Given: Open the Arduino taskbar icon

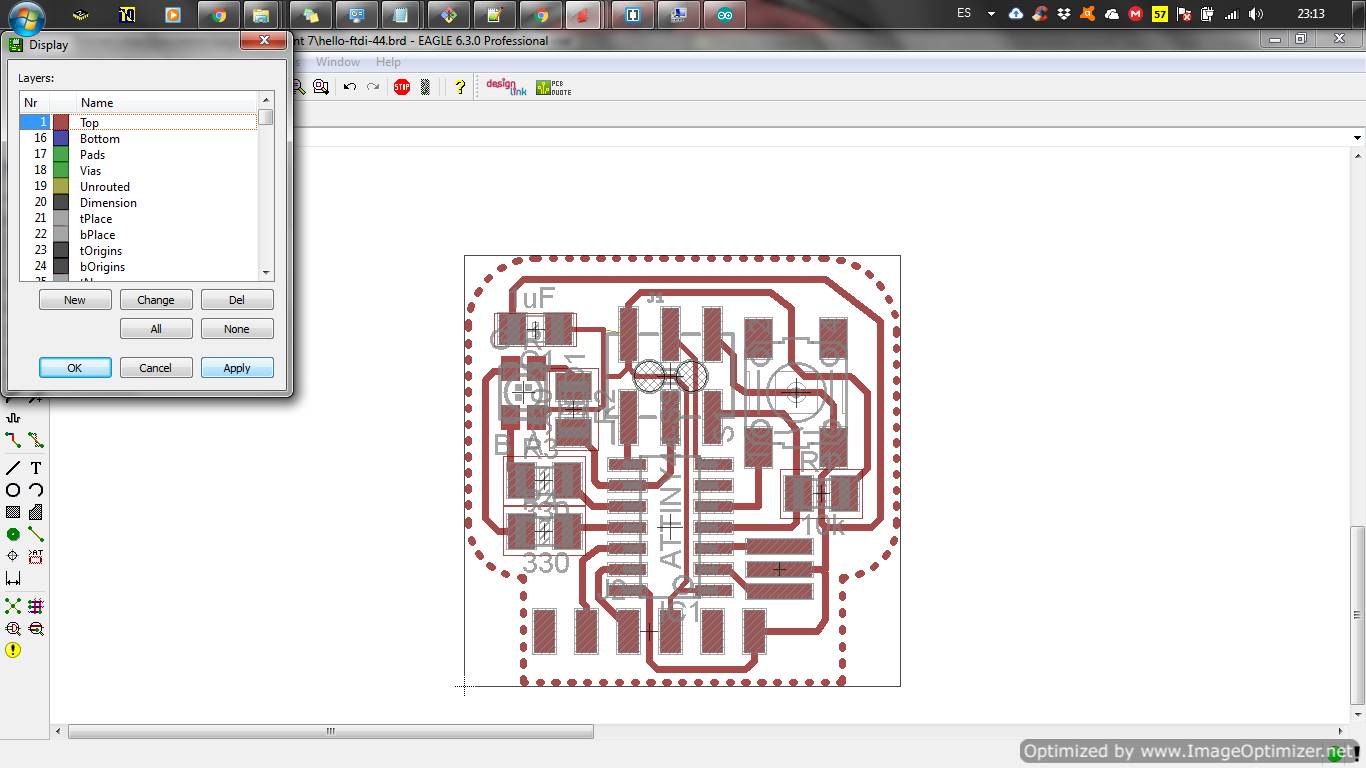Looking at the screenshot, I should [x=725, y=15].
